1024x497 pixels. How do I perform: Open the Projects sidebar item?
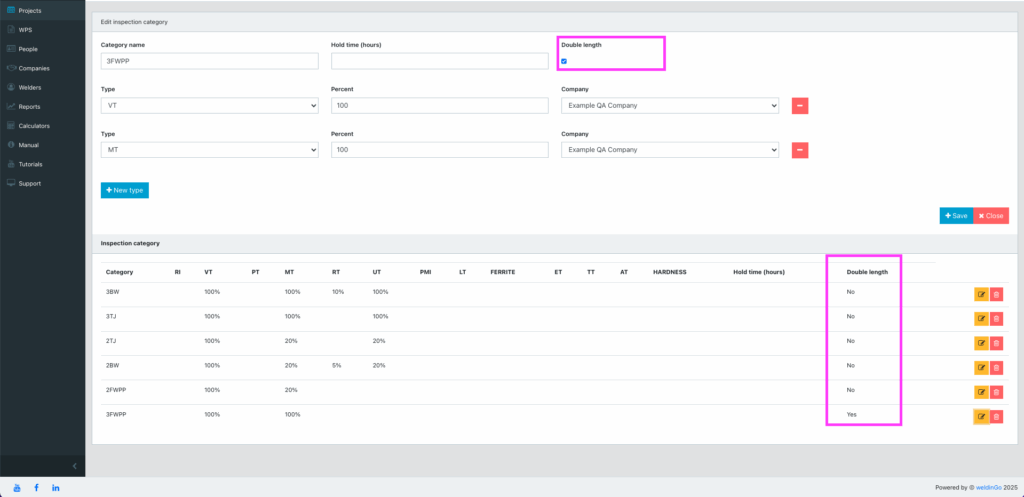(42, 10)
